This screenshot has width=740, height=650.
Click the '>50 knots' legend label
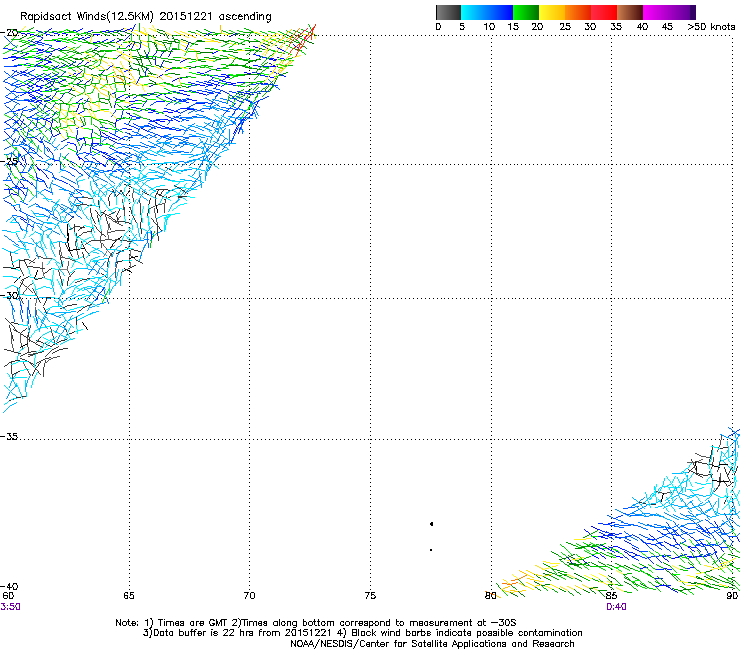(711, 27)
